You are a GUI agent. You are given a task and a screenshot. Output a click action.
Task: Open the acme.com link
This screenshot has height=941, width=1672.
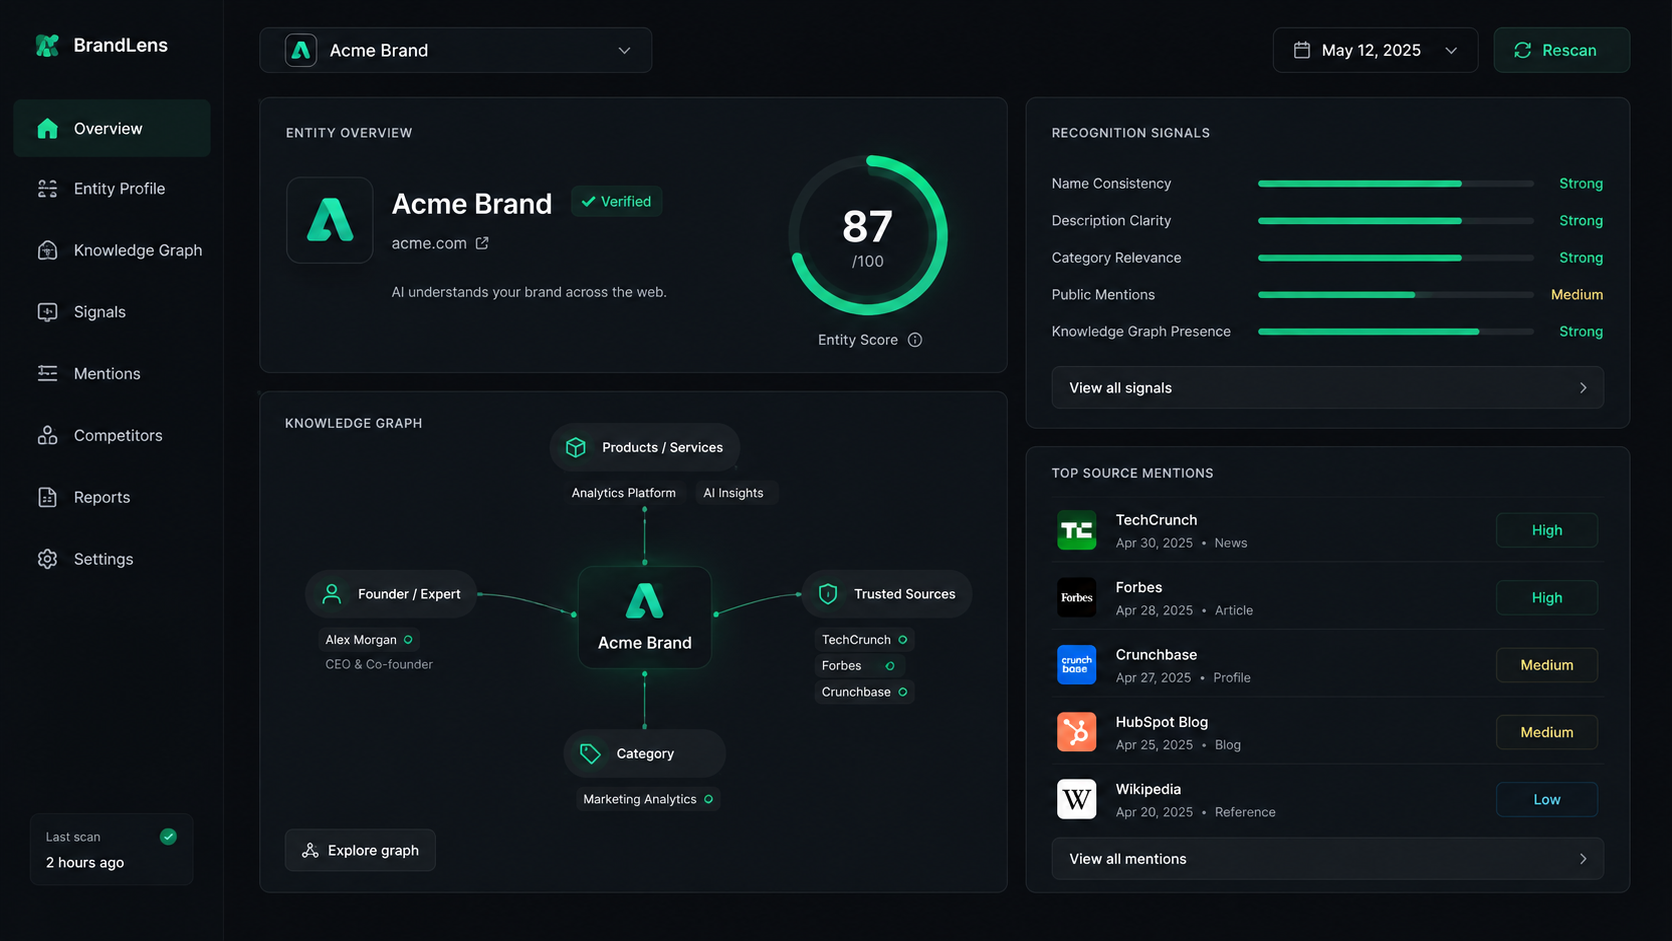tap(429, 243)
